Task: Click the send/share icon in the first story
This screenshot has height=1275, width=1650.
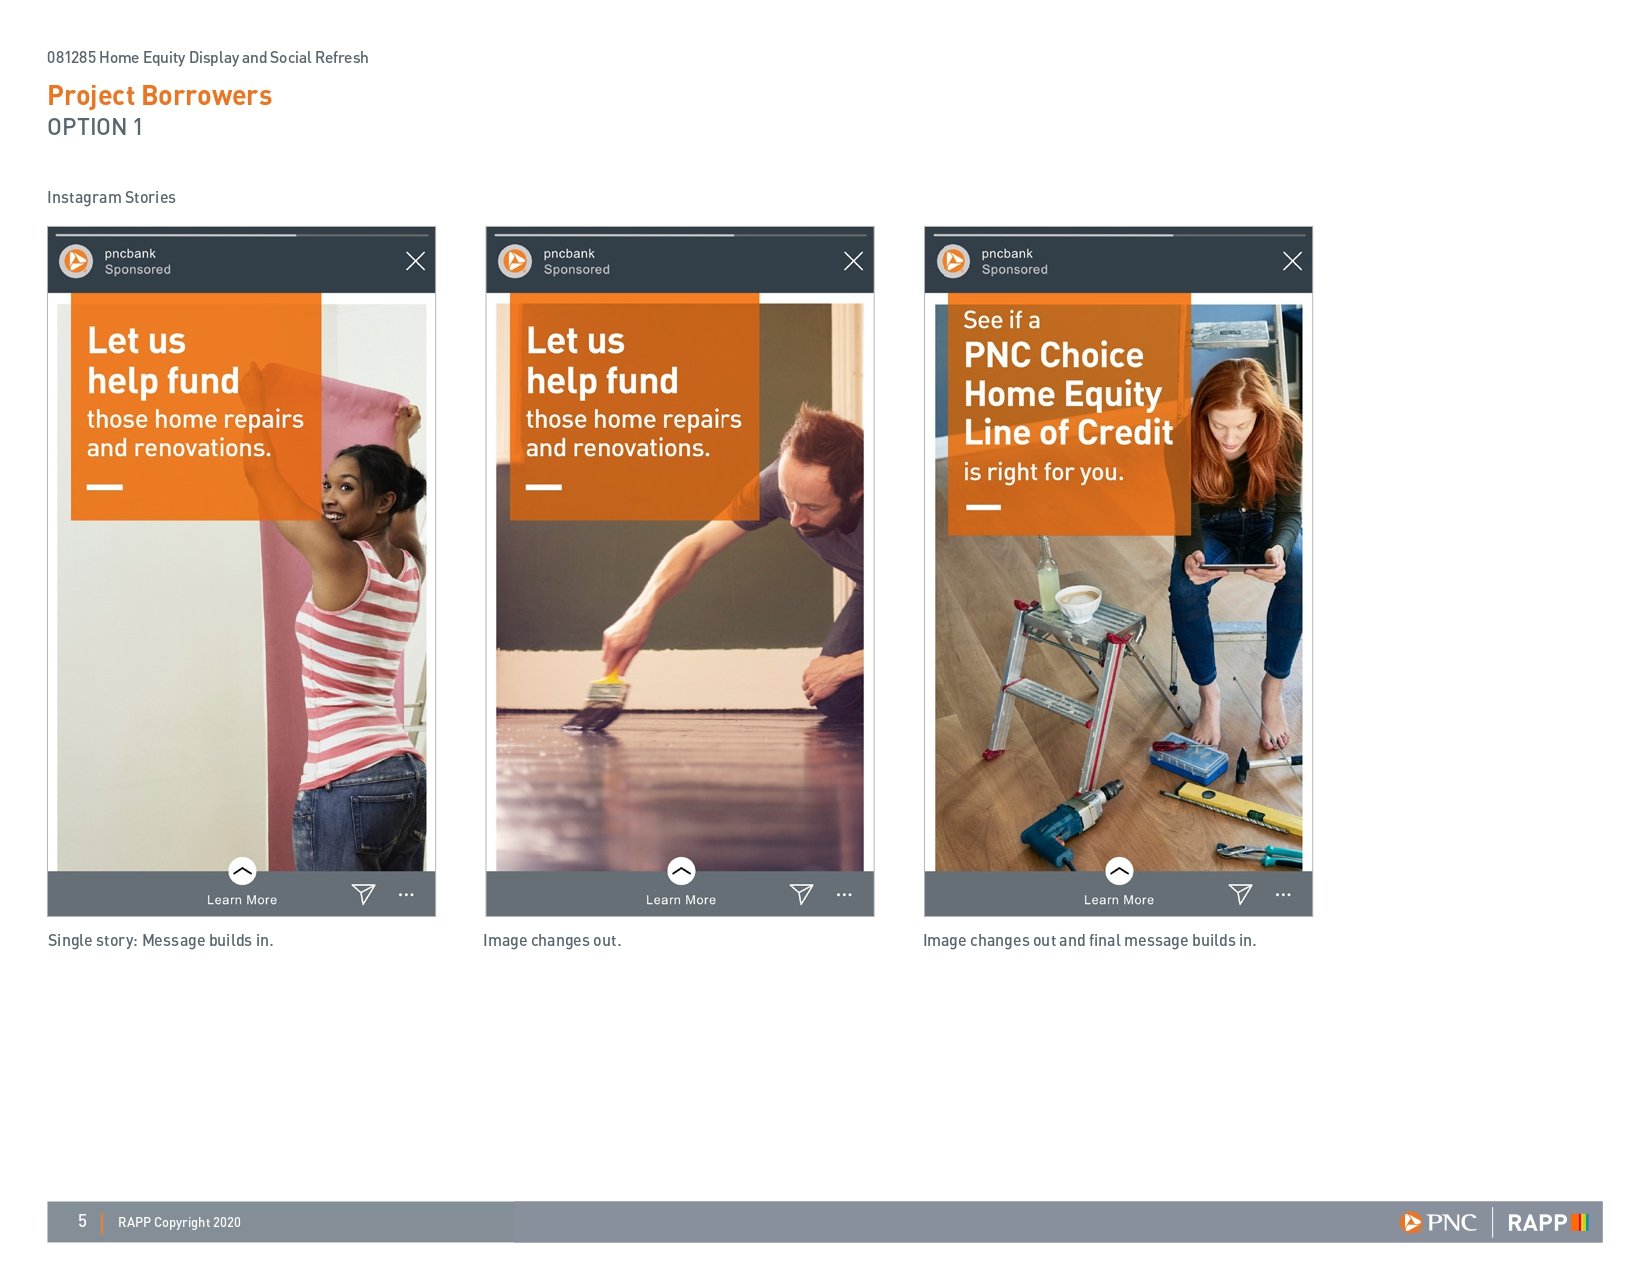Action: [x=363, y=894]
